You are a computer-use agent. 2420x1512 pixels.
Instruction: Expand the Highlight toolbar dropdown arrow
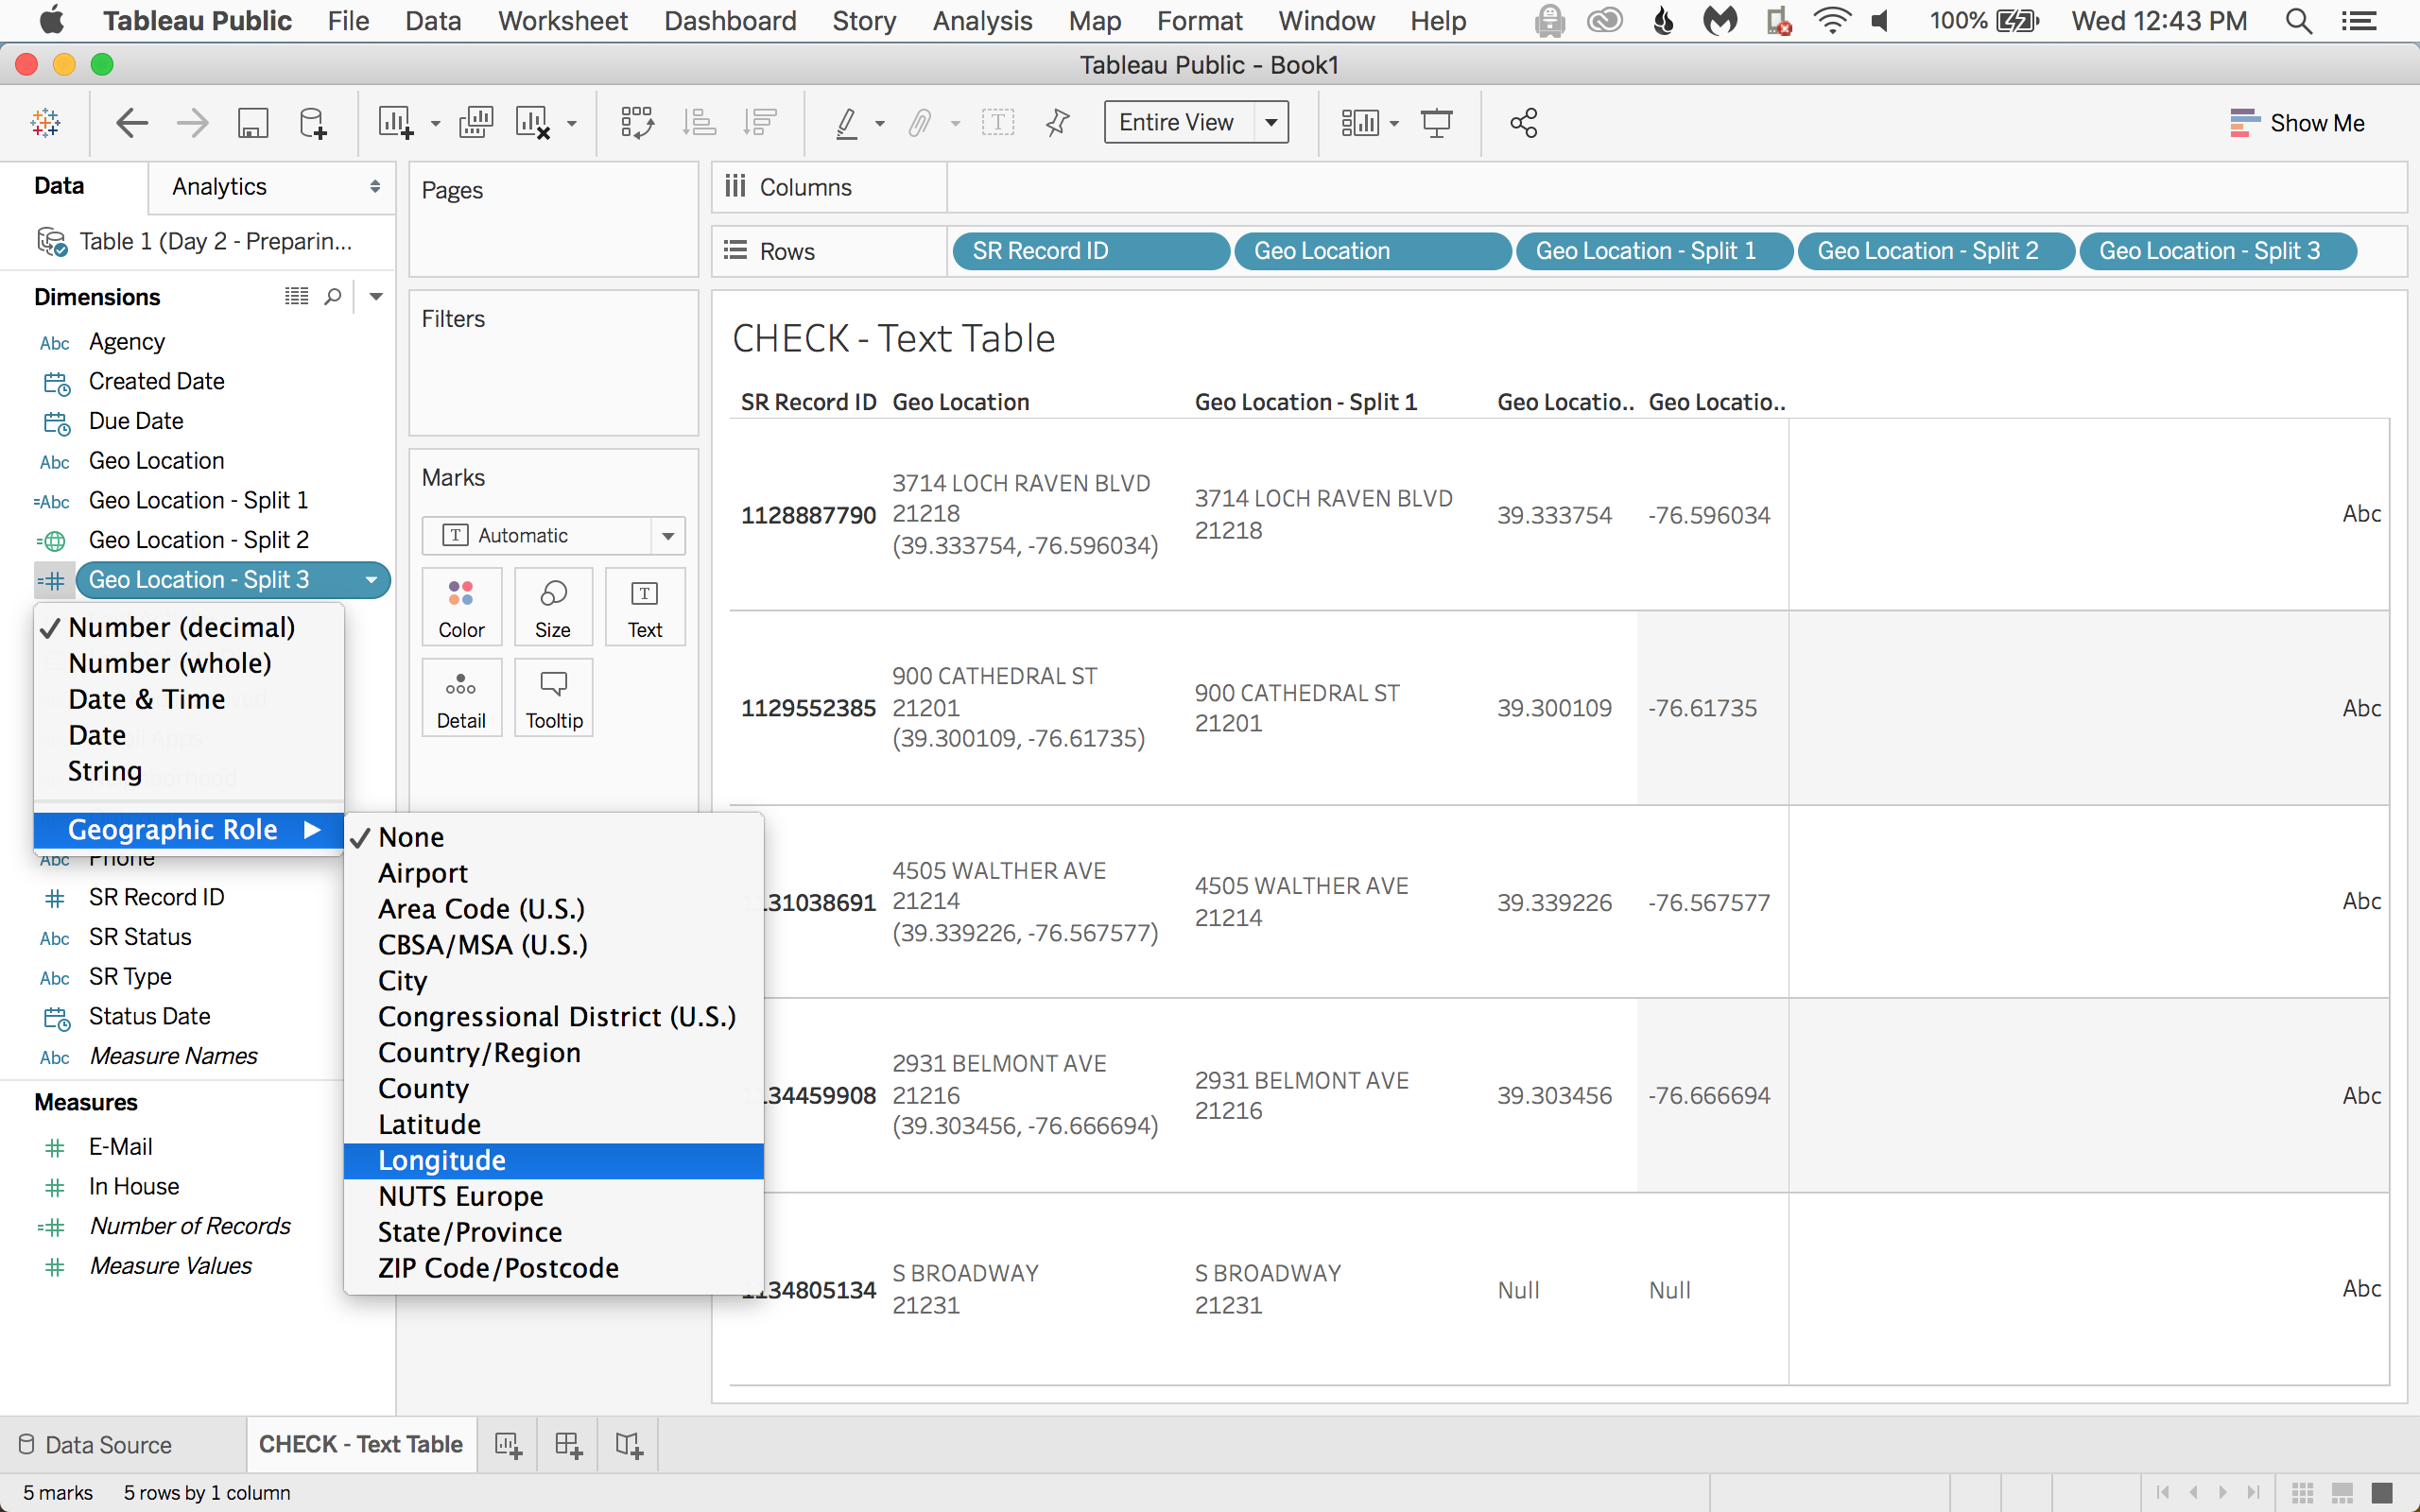(880, 124)
